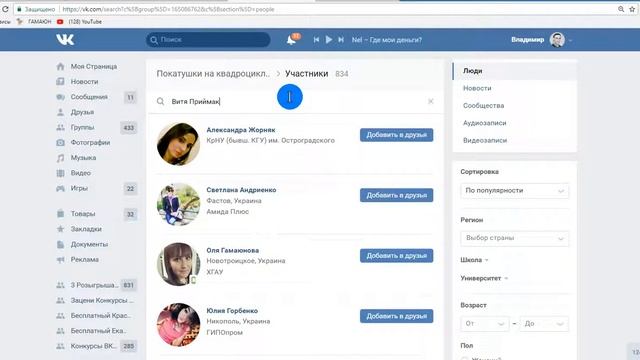The width and height of the screenshot is (640, 360).
Task: Click the Видео sidebar icon
Action: (60, 173)
